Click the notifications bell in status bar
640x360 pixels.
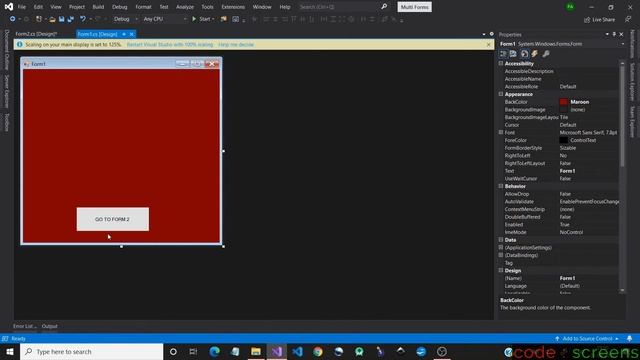629,339
